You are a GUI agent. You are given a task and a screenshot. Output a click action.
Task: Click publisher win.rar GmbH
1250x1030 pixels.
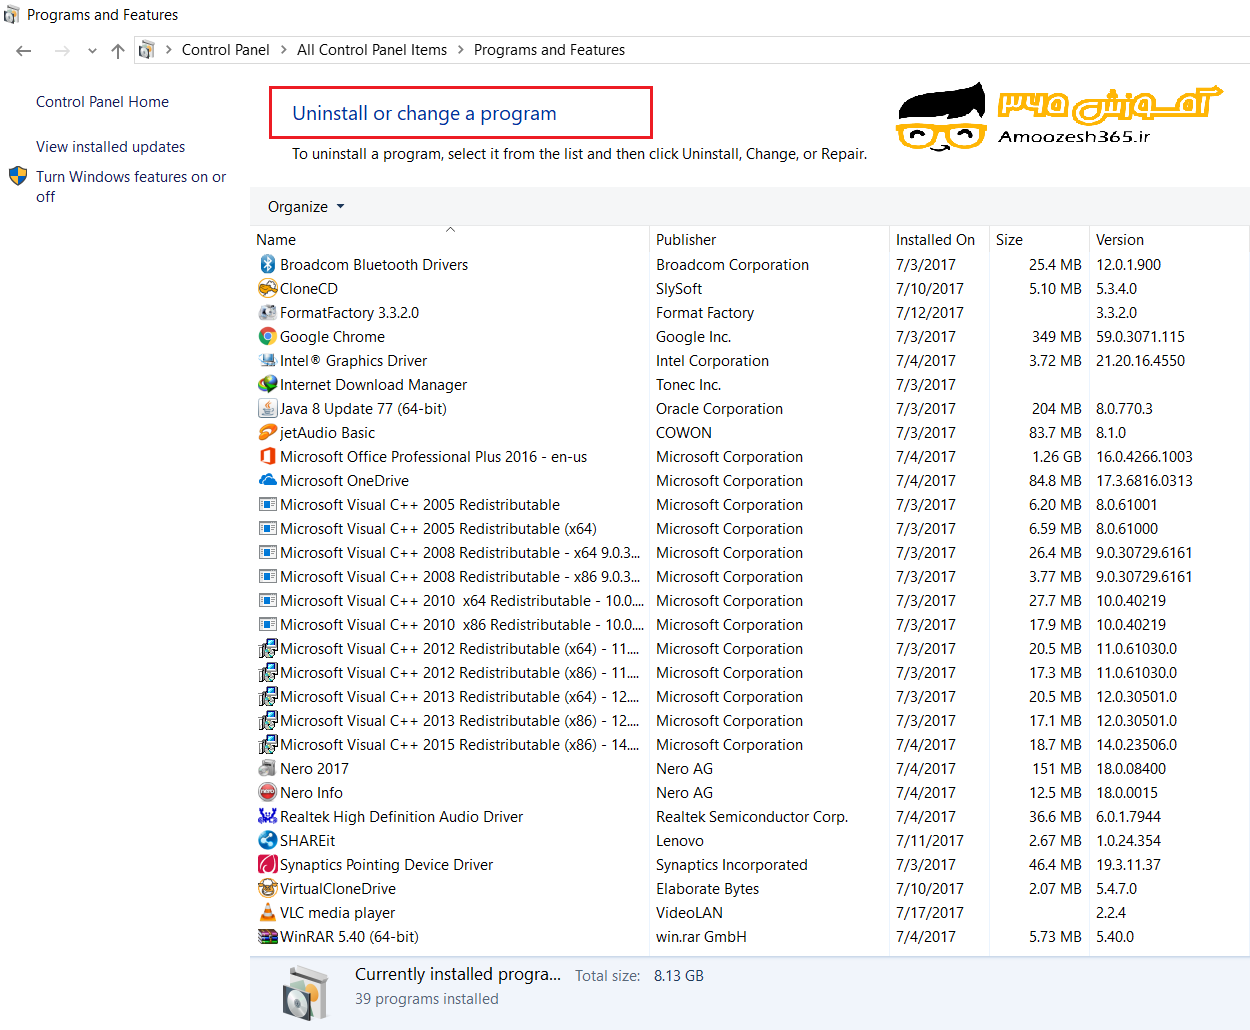coord(701,937)
